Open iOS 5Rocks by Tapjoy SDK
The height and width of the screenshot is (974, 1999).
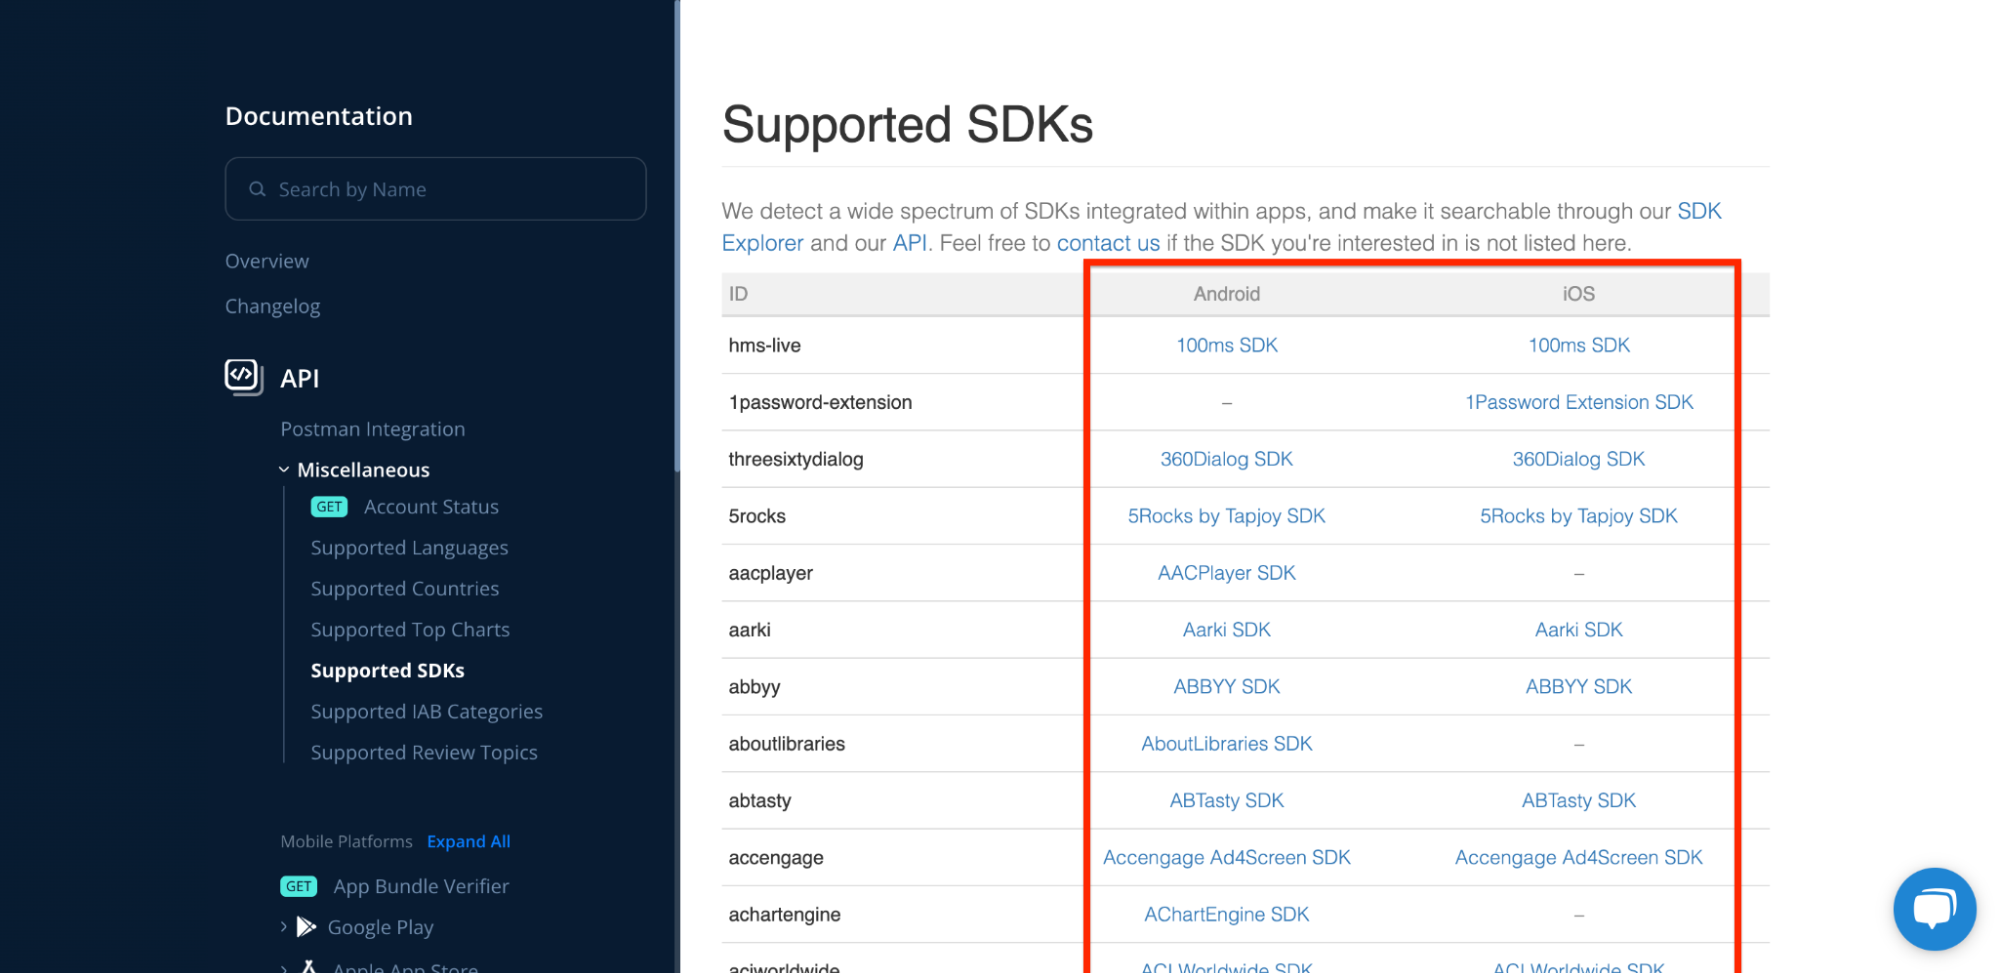click(x=1579, y=516)
